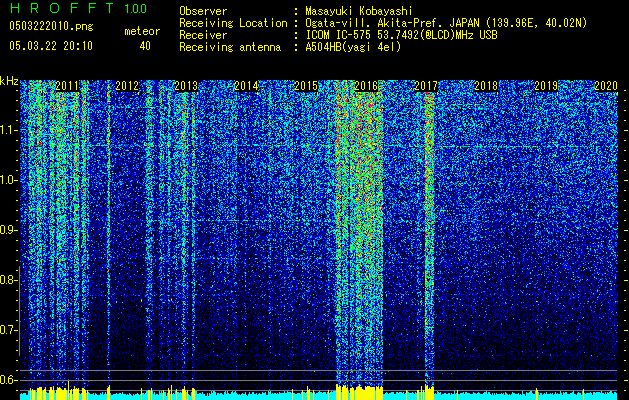629x400 pixels.
Task: Click the 2018 time marker
Action: coord(486,86)
